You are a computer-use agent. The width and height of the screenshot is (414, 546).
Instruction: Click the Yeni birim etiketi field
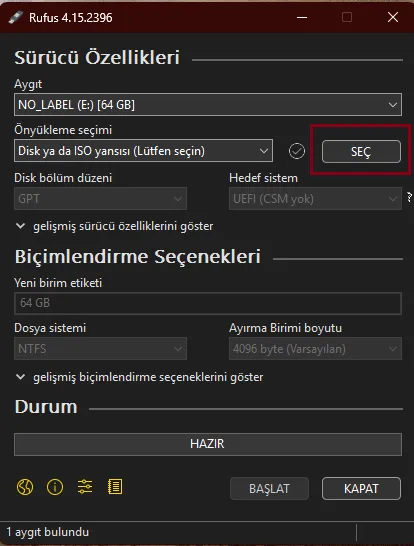208,303
